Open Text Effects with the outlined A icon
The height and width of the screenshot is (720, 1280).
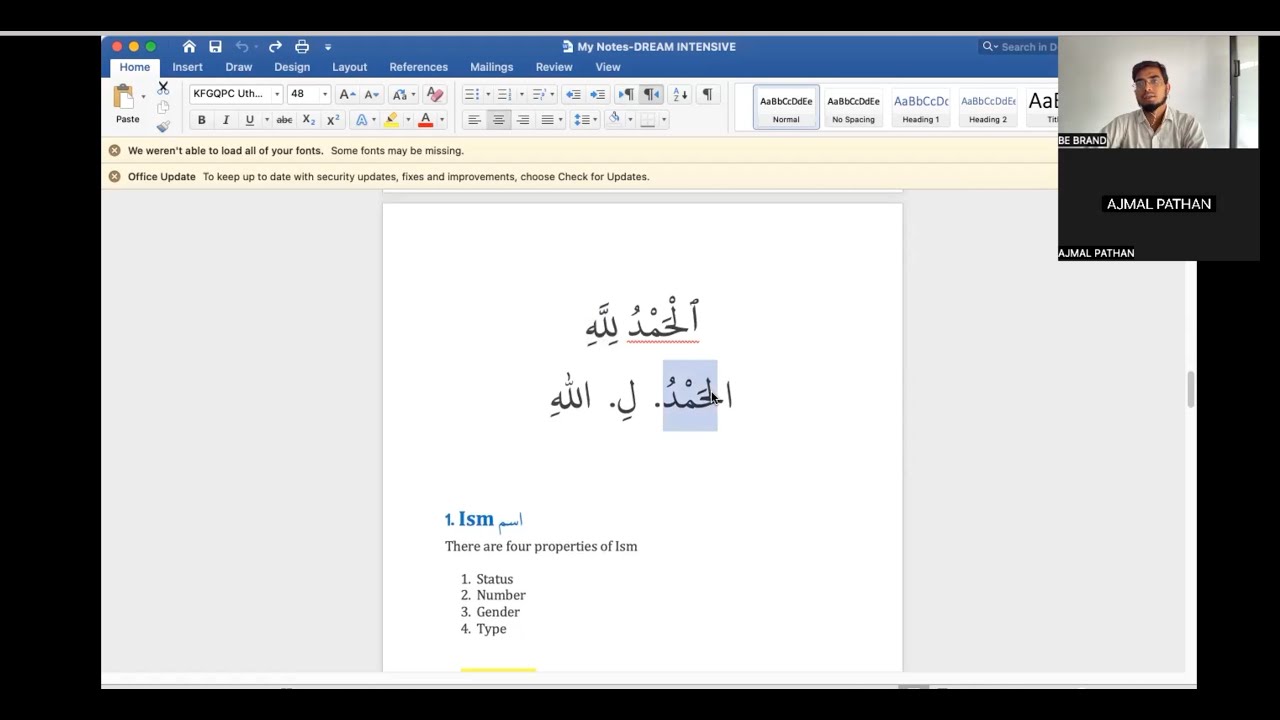(x=361, y=120)
